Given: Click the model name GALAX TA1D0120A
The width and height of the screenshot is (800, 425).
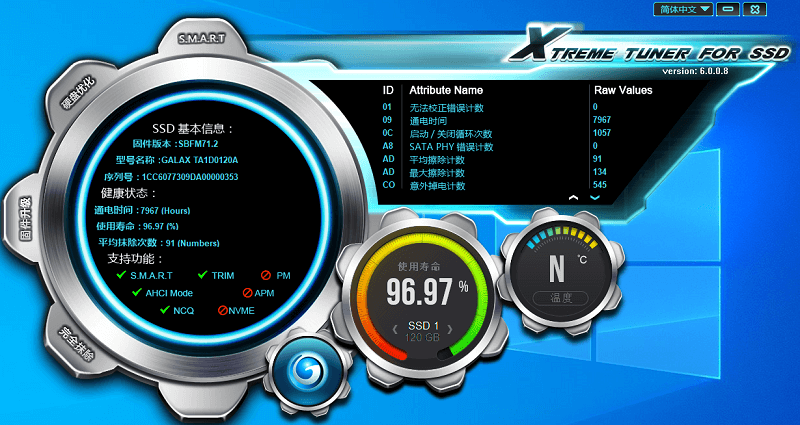Looking at the screenshot, I should tap(199, 160).
